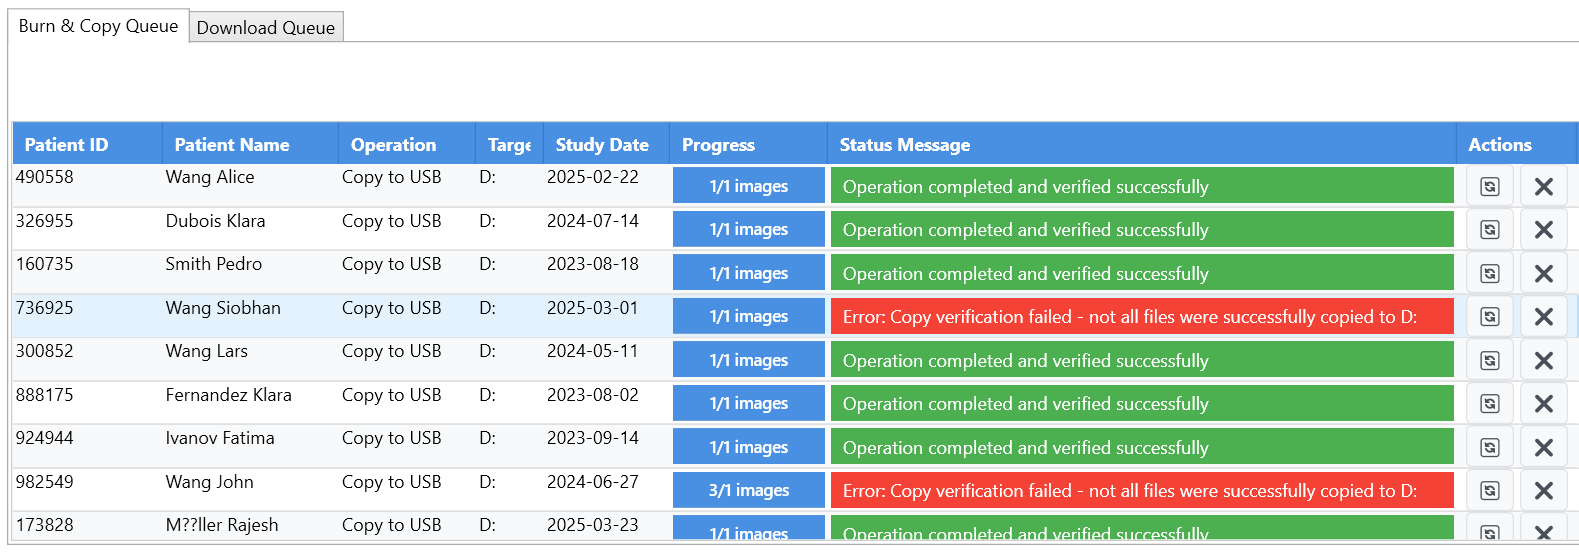Screen dimensions: 1579x552
Task: Click the Actions column header
Action: point(1516,145)
